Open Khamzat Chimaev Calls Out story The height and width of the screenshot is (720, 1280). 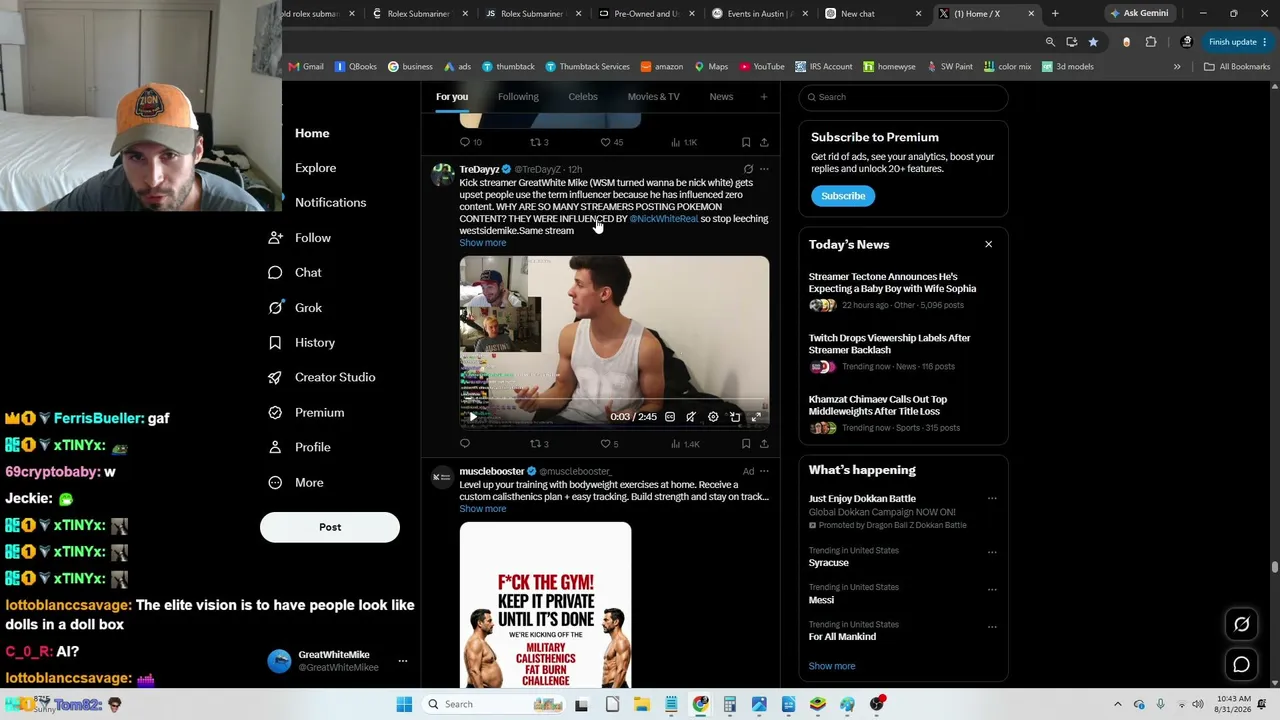878,405
